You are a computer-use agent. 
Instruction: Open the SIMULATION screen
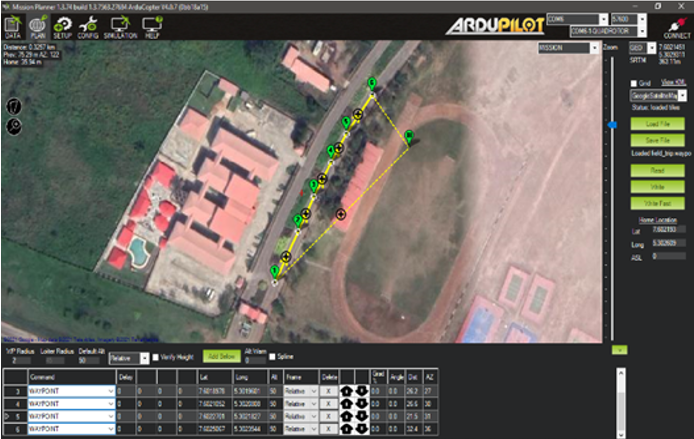tap(120, 27)
